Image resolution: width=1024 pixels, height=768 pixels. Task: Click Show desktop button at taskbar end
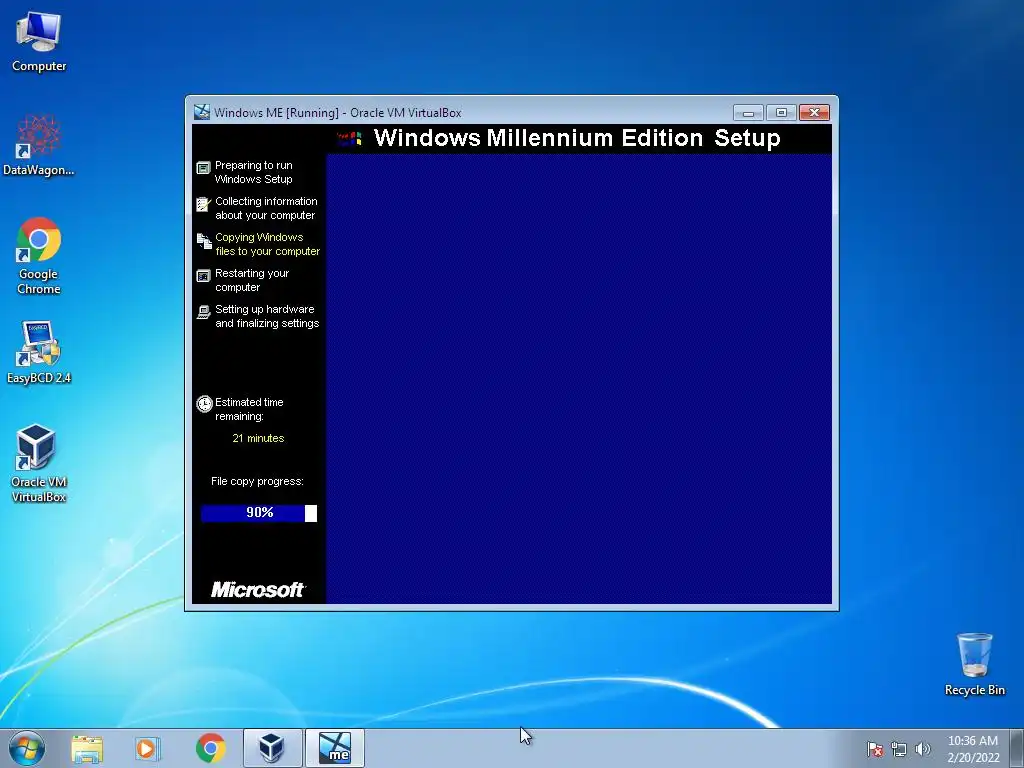click(x=1019, y=748)
